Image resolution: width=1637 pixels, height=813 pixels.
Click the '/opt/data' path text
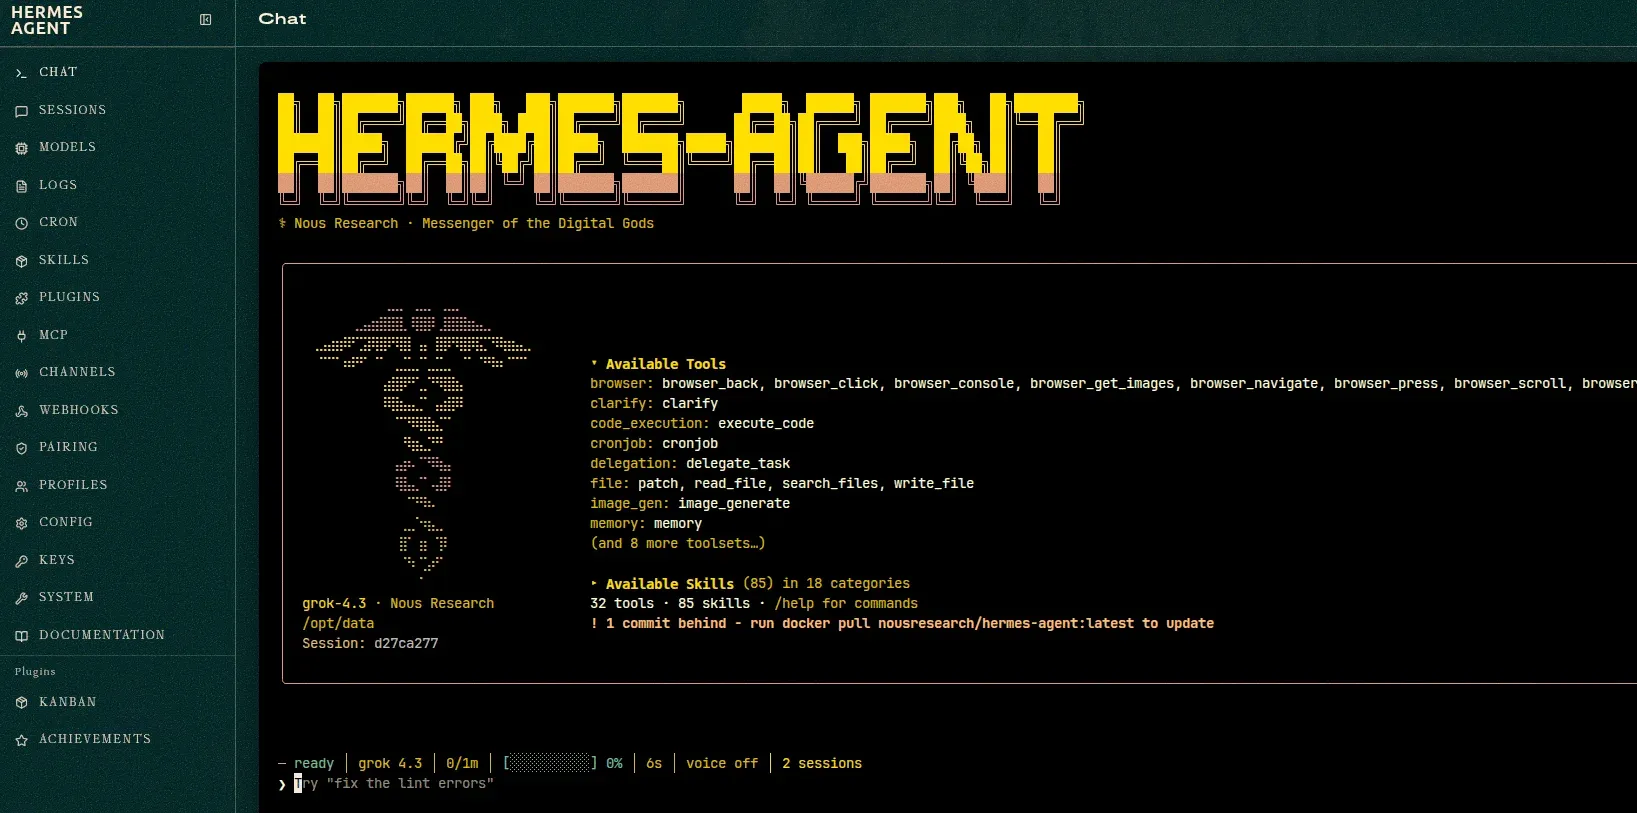tap(338, 624)
